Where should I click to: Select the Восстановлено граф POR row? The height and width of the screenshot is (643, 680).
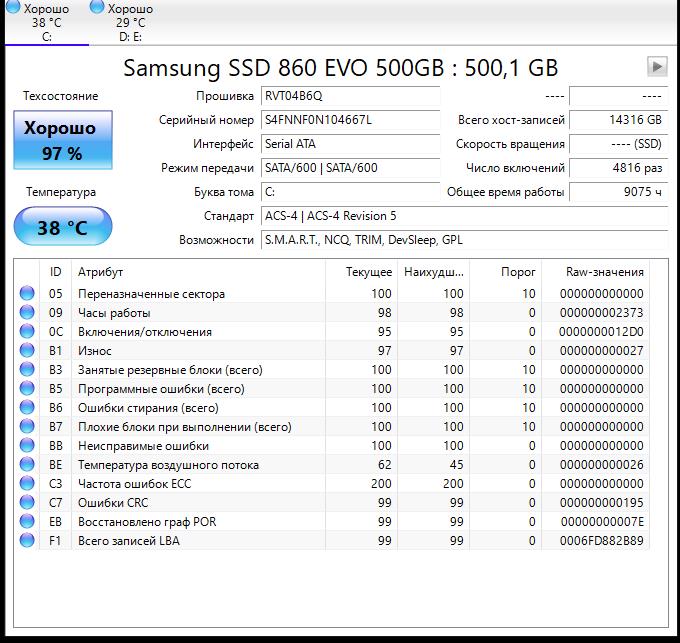(x=332, y=522)
